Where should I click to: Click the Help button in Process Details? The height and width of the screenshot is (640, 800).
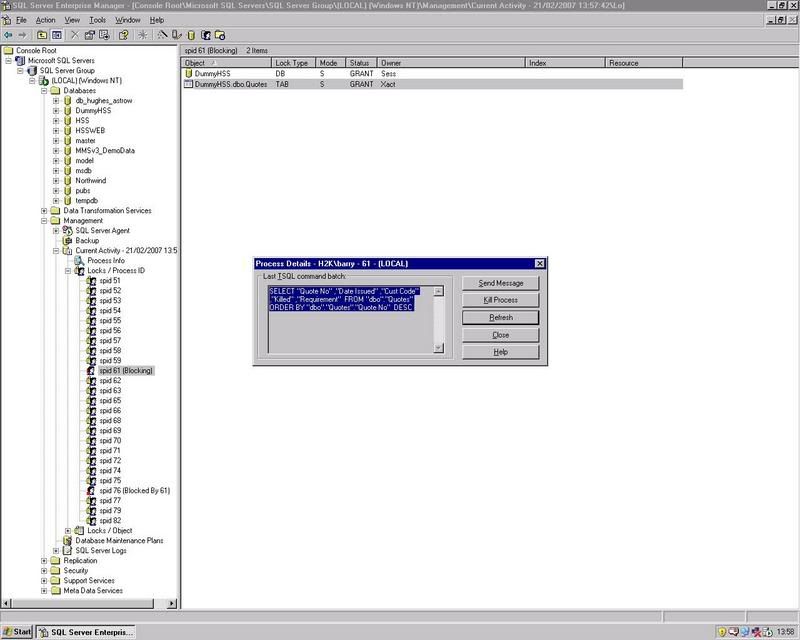point(501,352)
